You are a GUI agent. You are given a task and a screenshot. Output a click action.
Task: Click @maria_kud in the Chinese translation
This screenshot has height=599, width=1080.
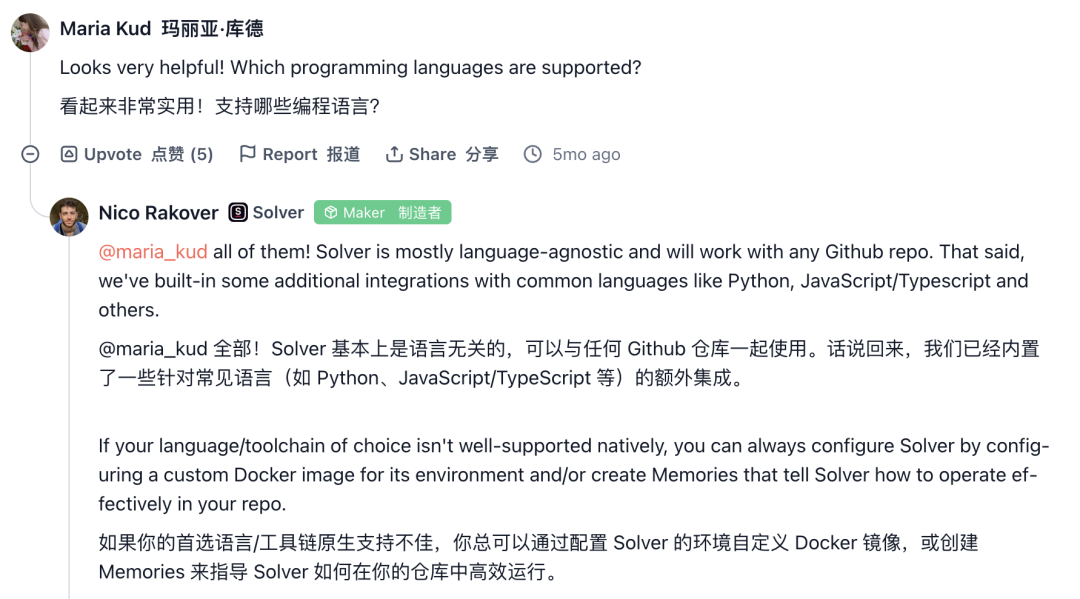click(152, 349)
